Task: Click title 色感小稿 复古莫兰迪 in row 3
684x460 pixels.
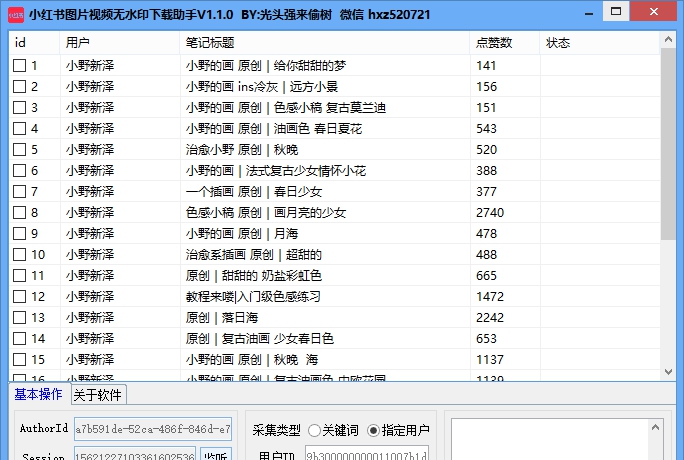Action: tap(329, 108)
